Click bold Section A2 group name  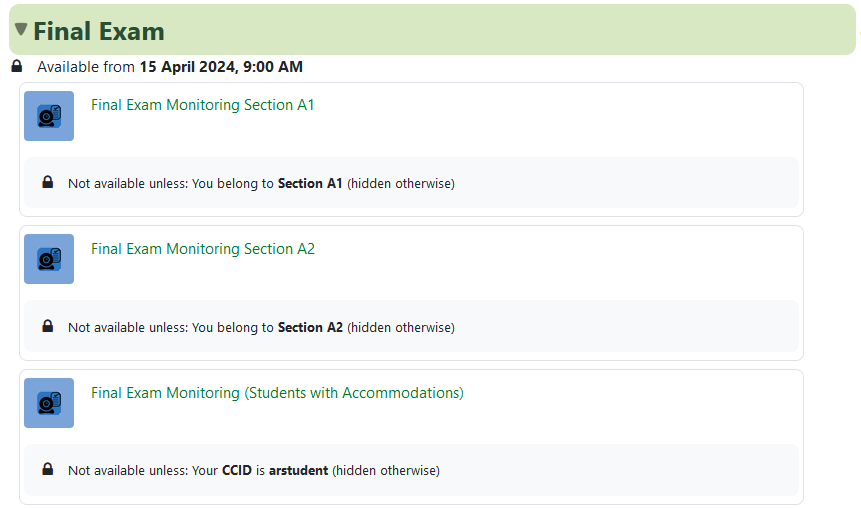coord(310,327)
